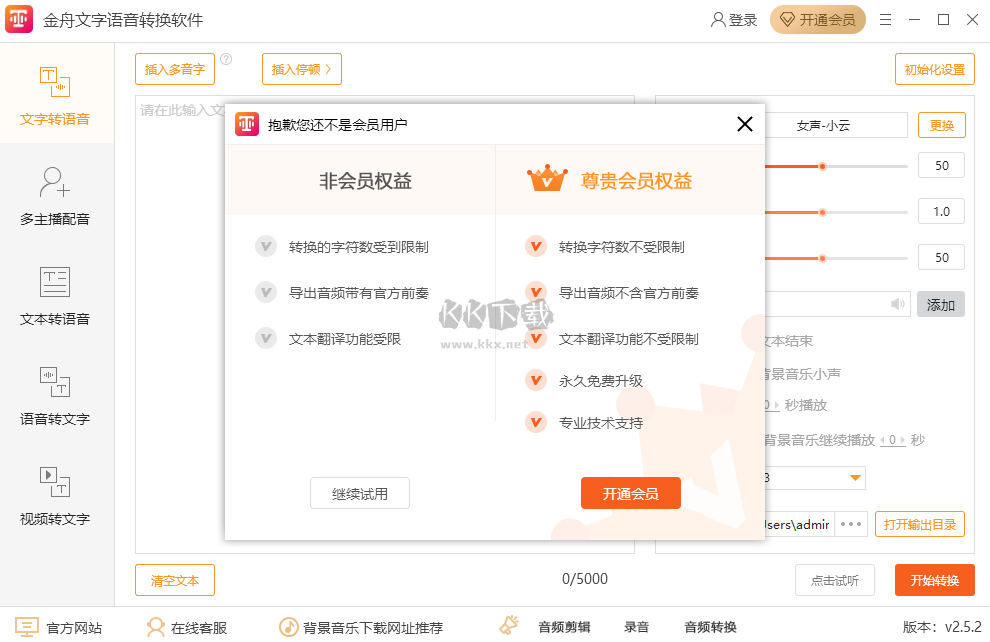Screen dimensions: 990x642
Task: Open 初始化设置 in top right
Action: pos(934,69)
